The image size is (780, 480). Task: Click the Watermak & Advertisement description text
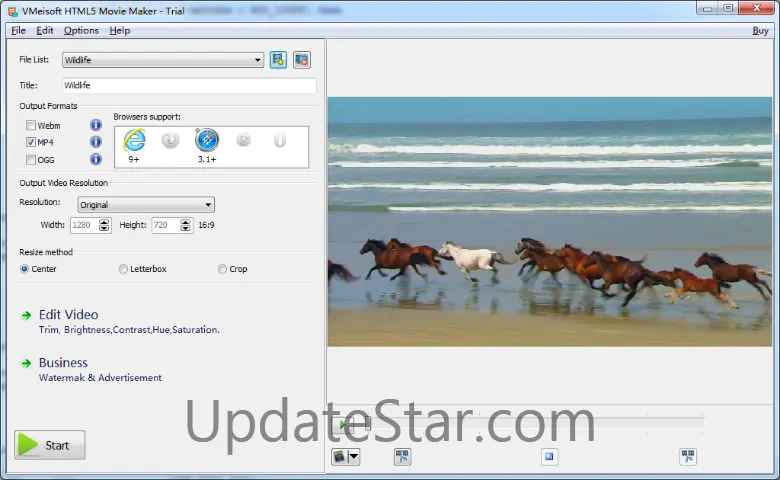(x=100, y=378)
